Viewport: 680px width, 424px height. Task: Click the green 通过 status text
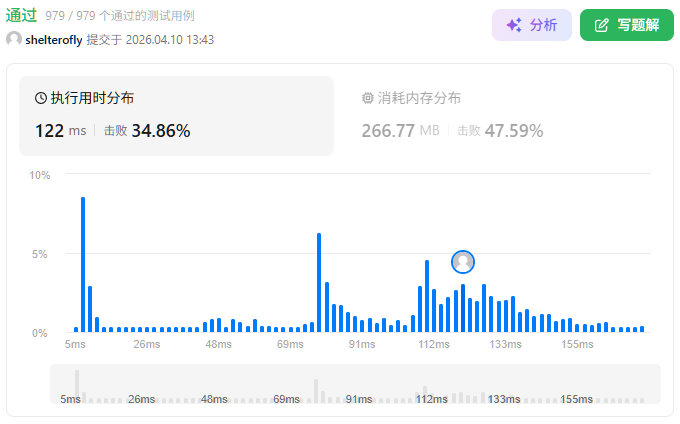click(22, 16)
